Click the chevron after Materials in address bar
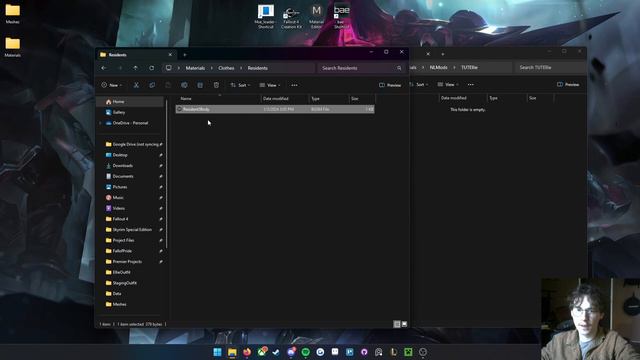640x360 pixels. point(211,68)
